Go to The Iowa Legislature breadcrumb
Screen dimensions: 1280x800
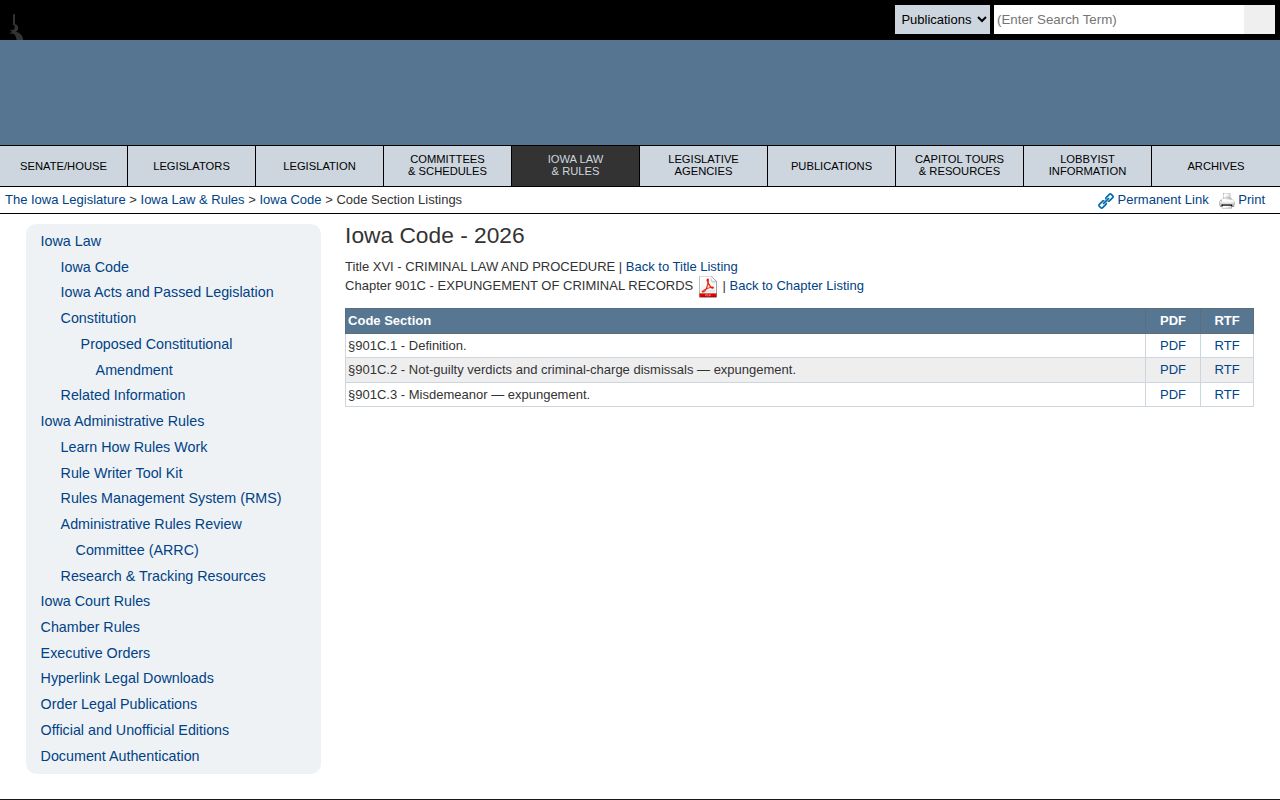tap(65, 200)
